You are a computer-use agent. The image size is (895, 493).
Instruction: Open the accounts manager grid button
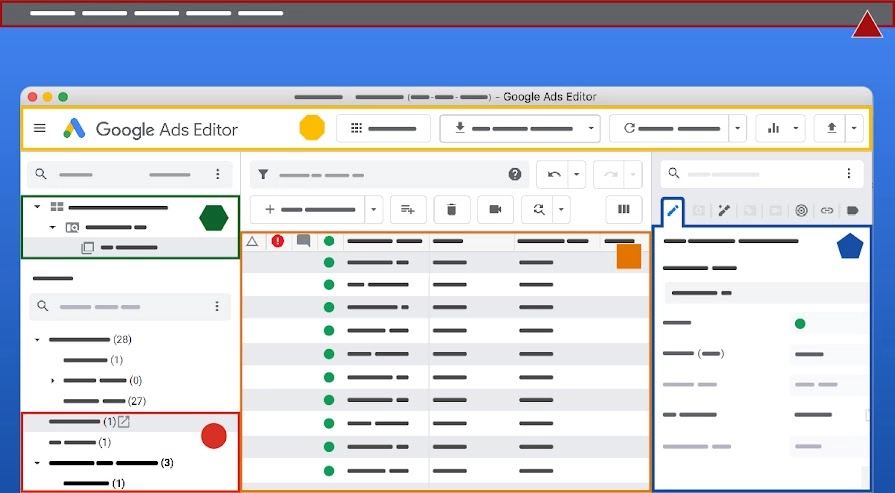tap(383, 128)
